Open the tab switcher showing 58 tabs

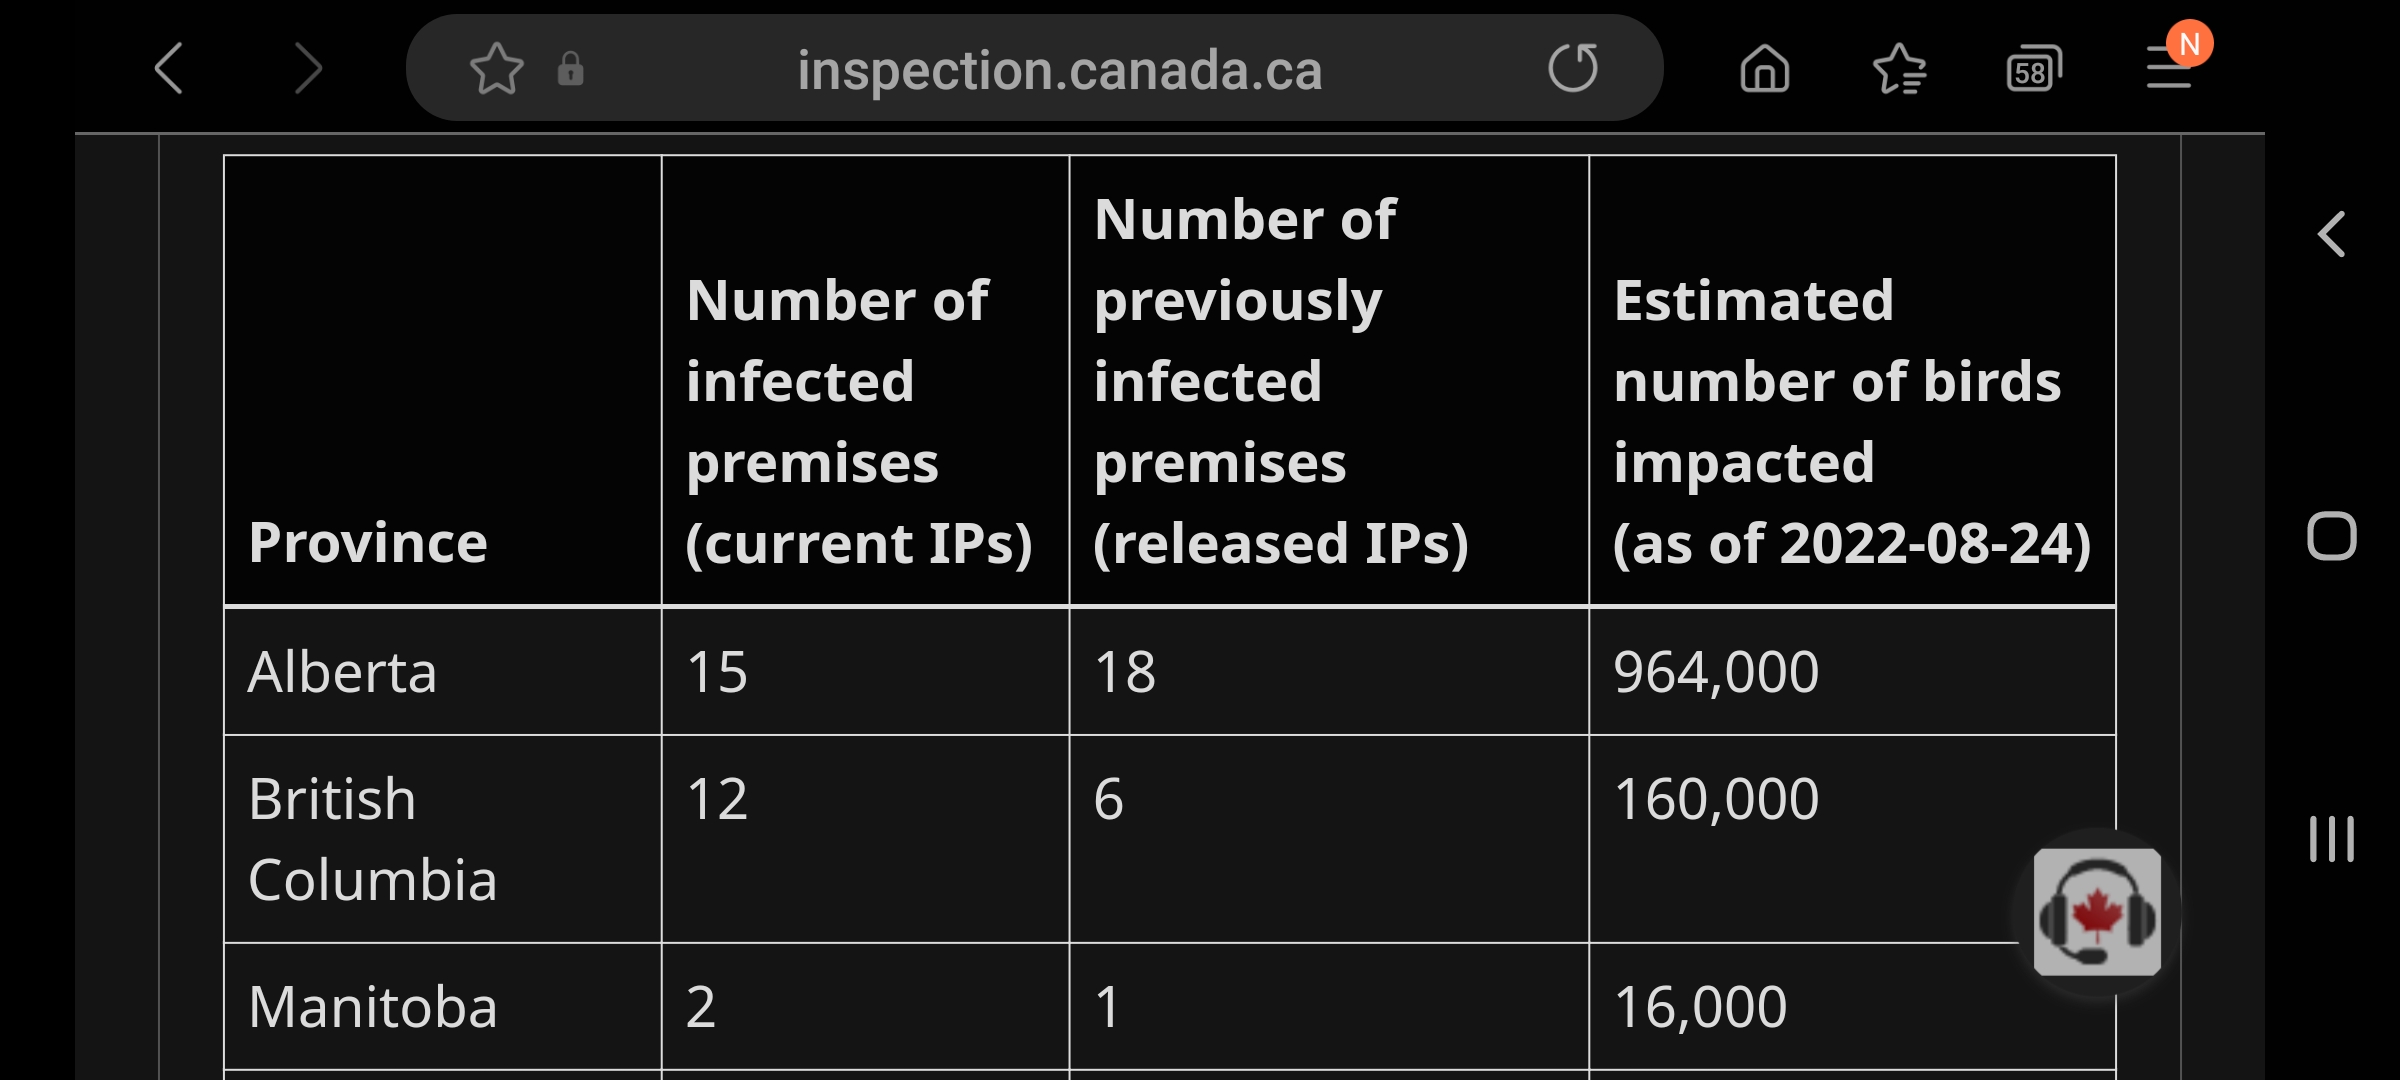(2033, 70)
